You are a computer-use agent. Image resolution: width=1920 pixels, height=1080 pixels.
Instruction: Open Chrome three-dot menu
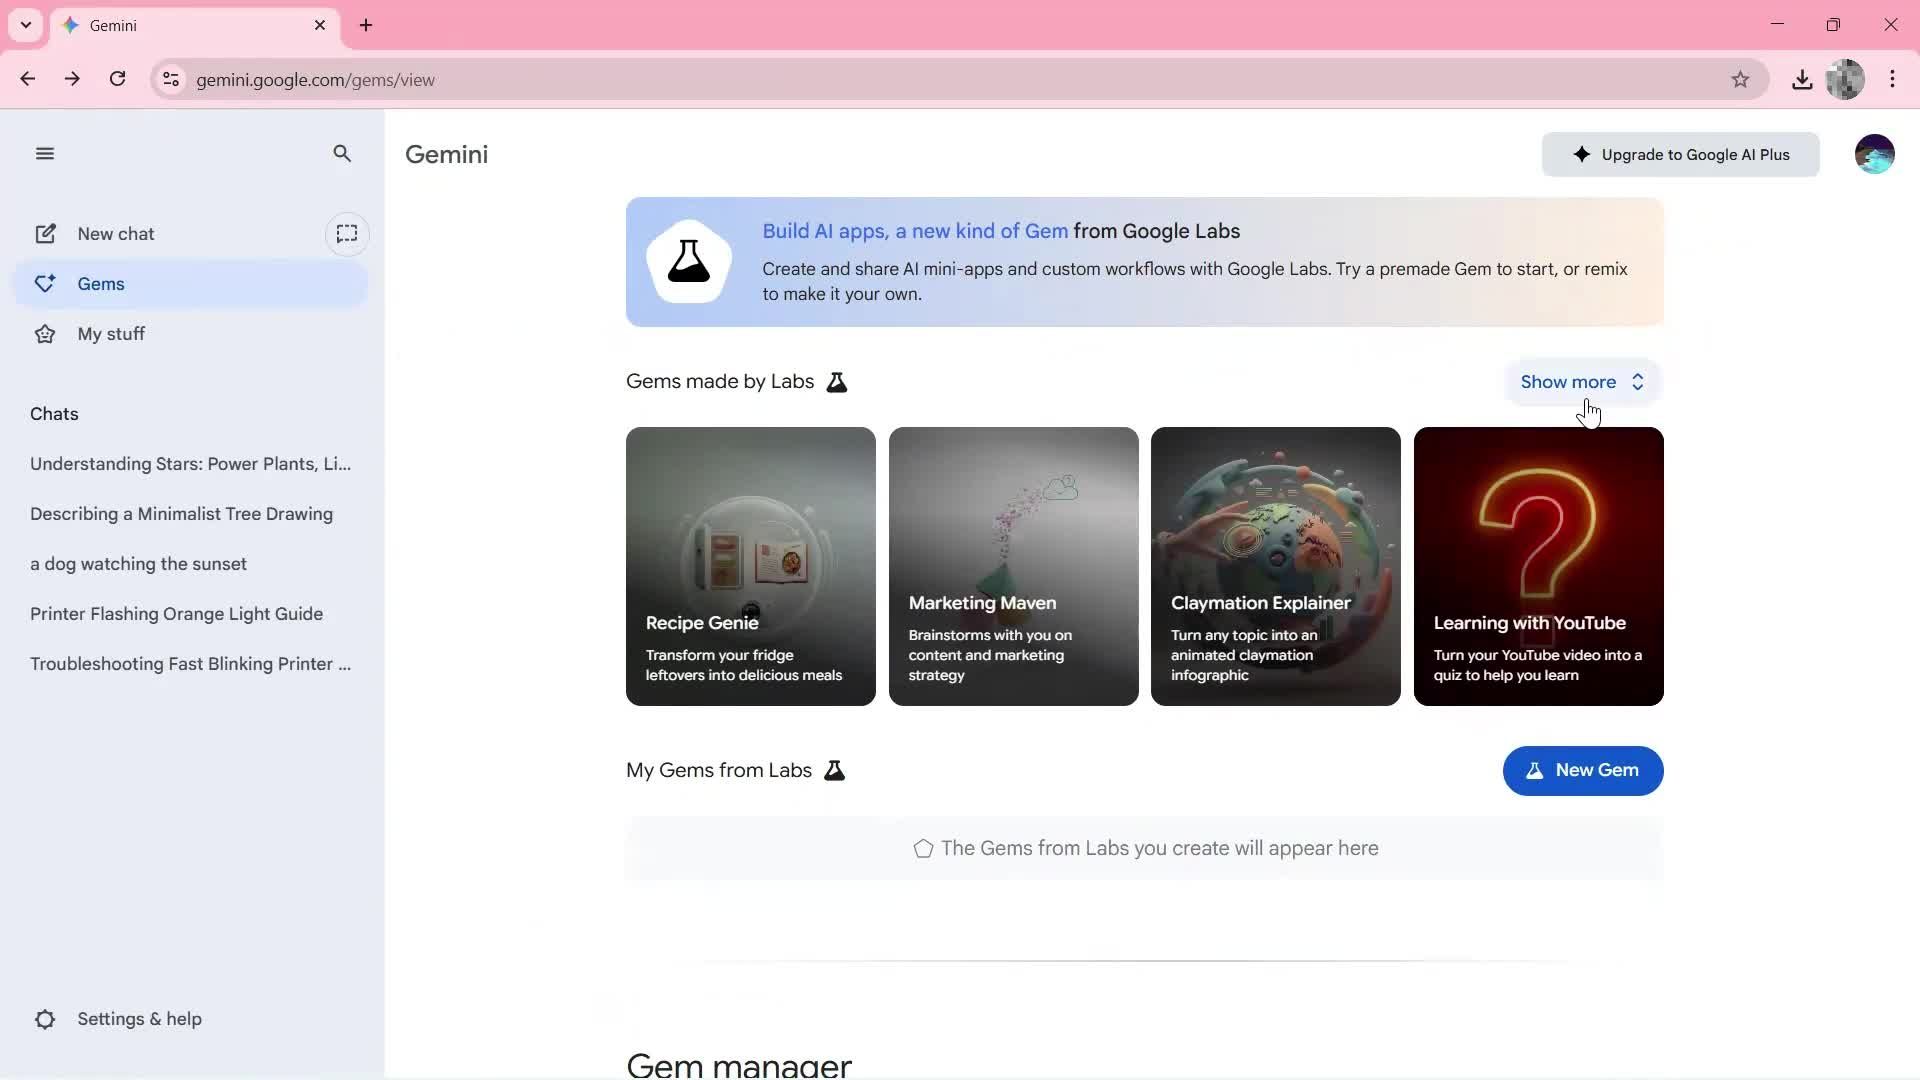[x=1892, y=80]
